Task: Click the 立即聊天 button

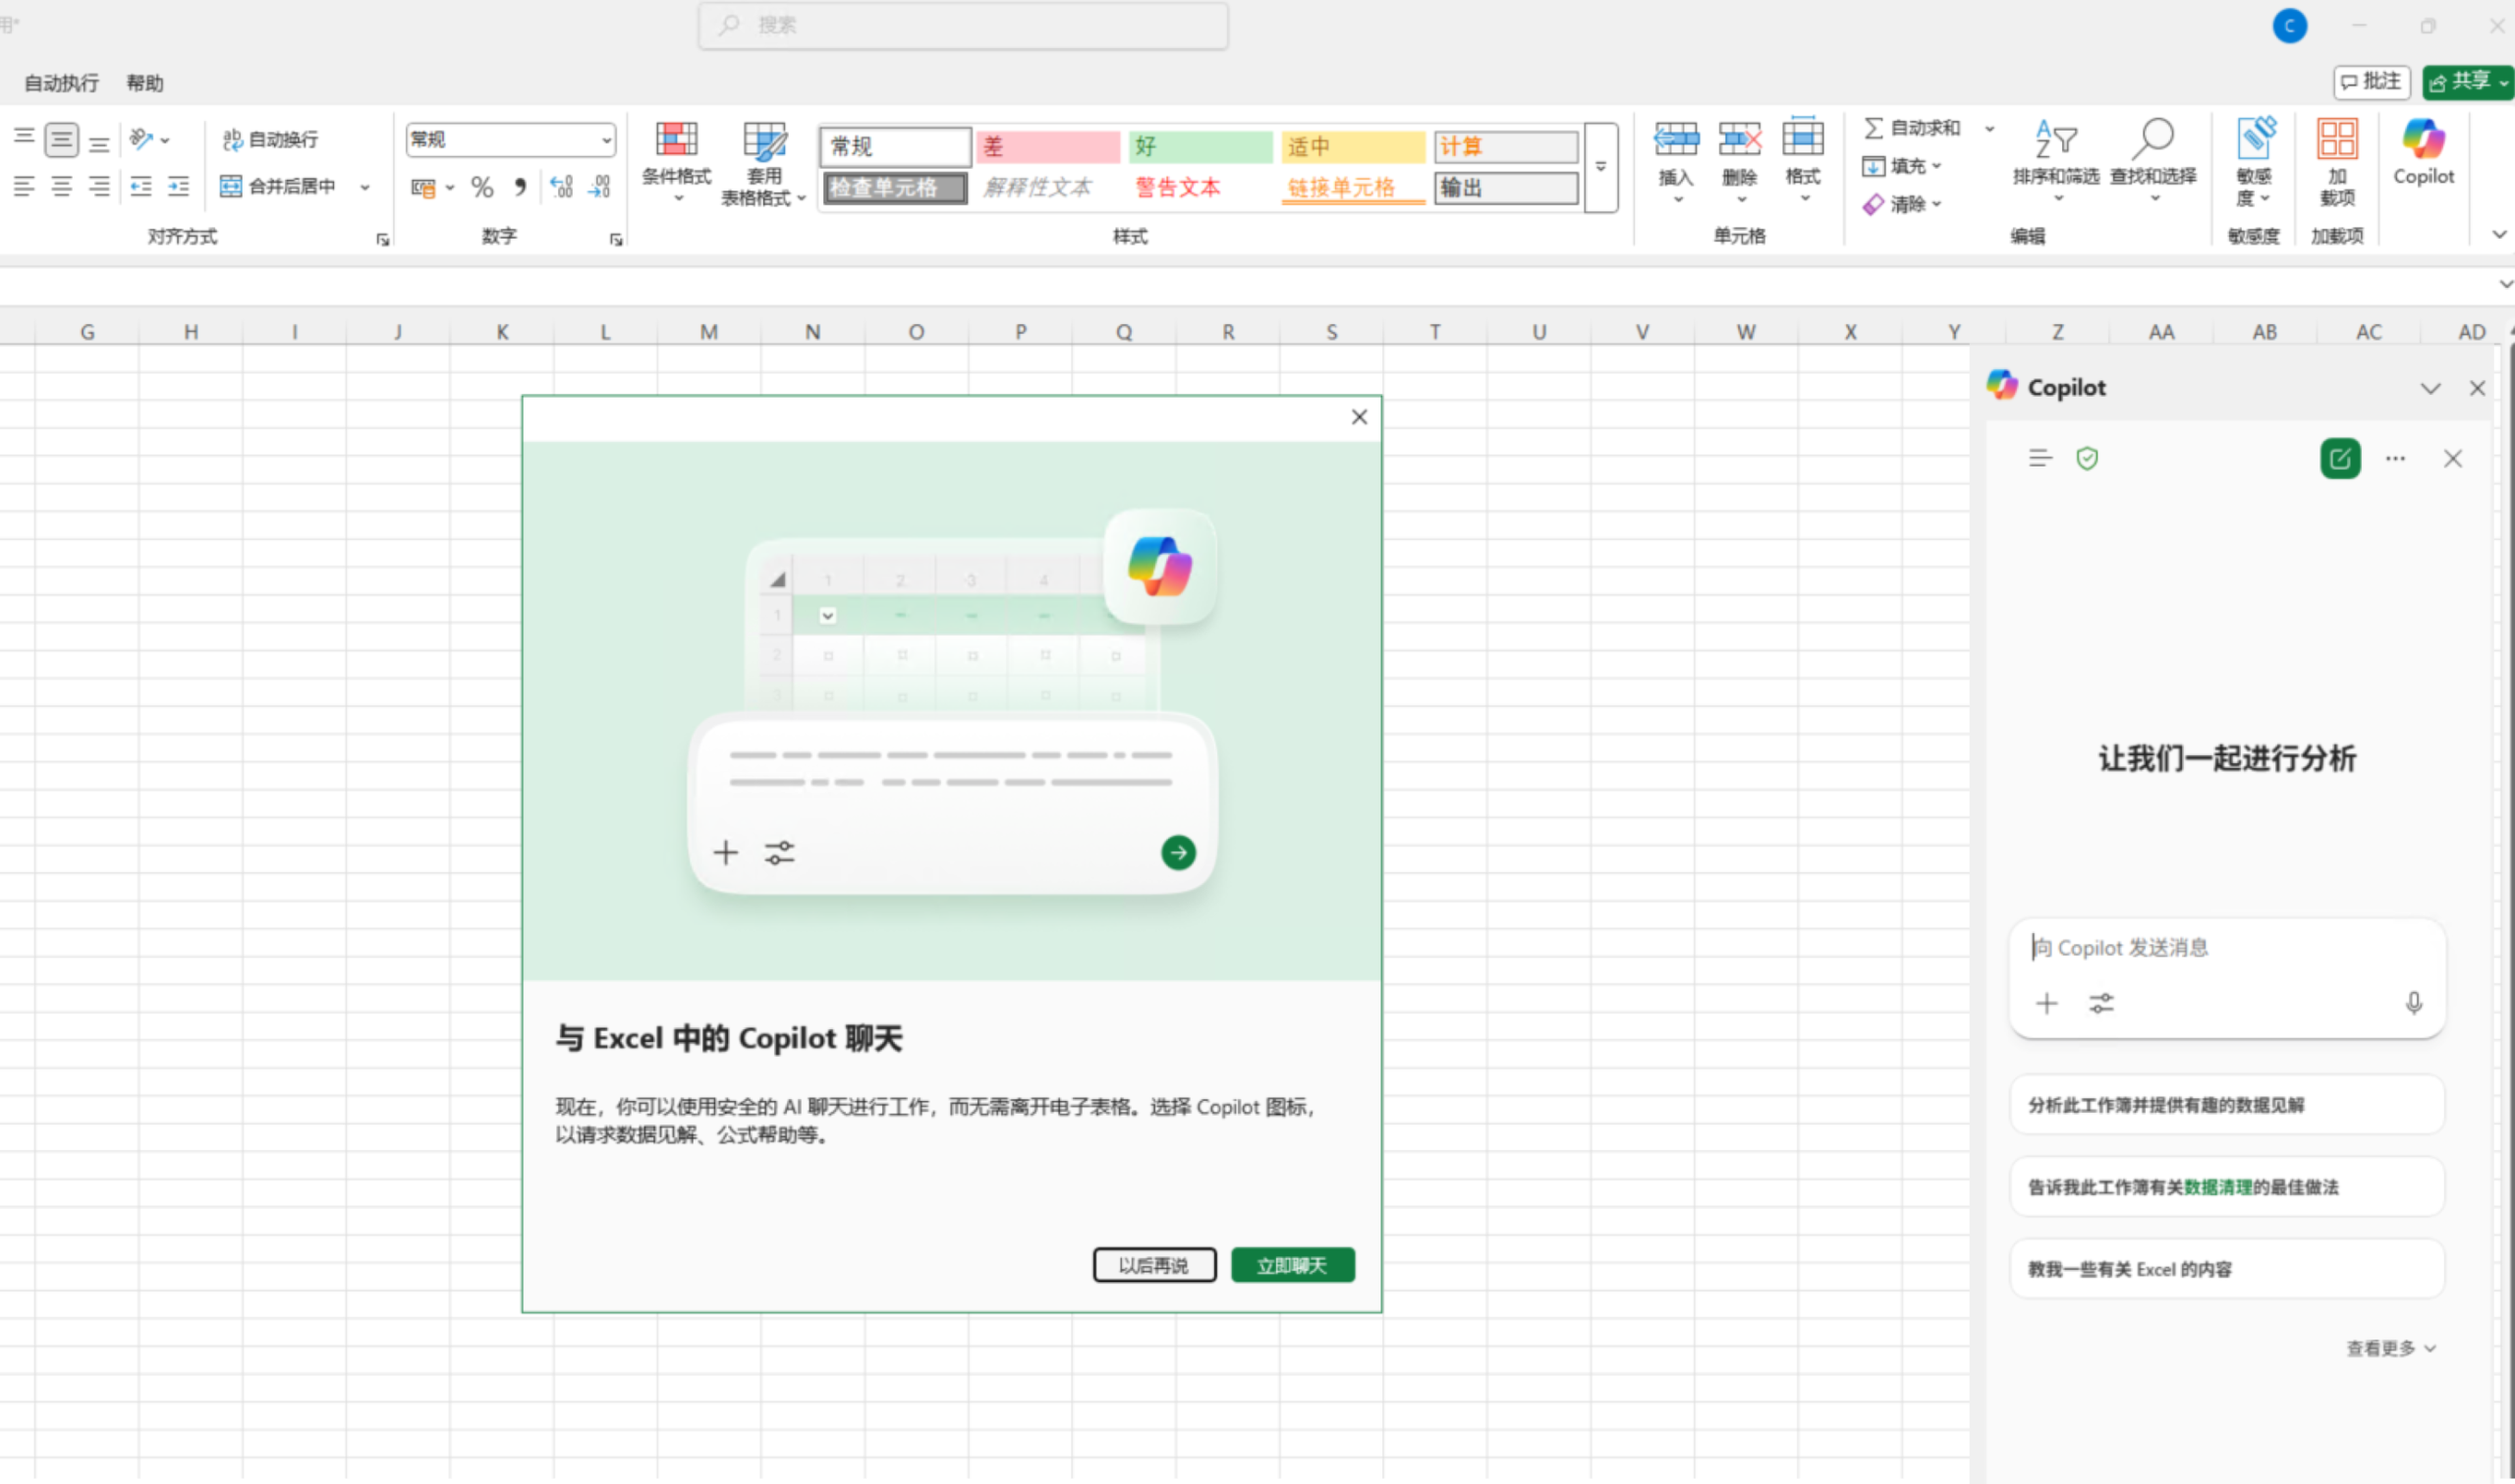Action: [1292, 1265]
